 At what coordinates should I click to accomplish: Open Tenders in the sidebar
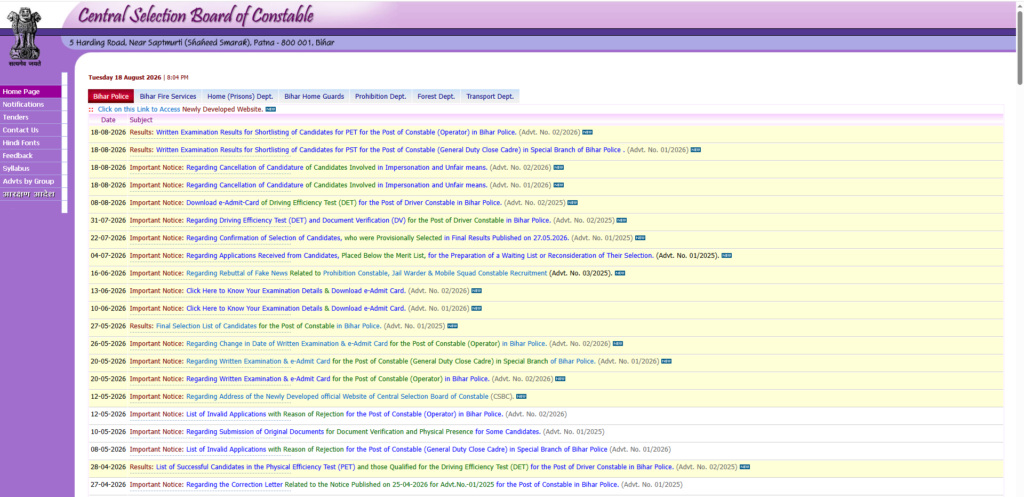point(31,118)
